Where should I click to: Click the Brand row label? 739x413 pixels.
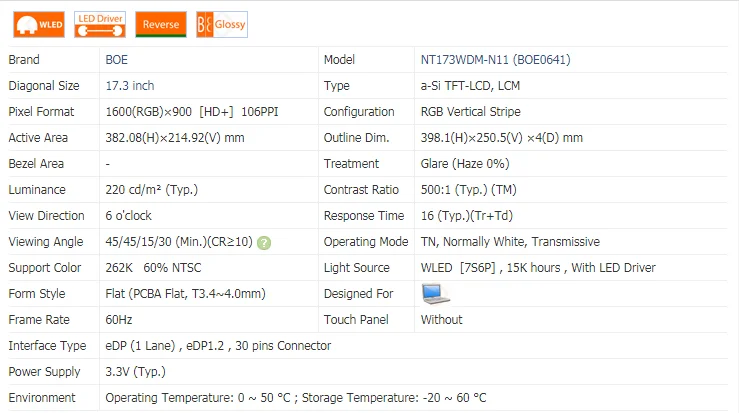pyautogui.click(x=24, y=60)
